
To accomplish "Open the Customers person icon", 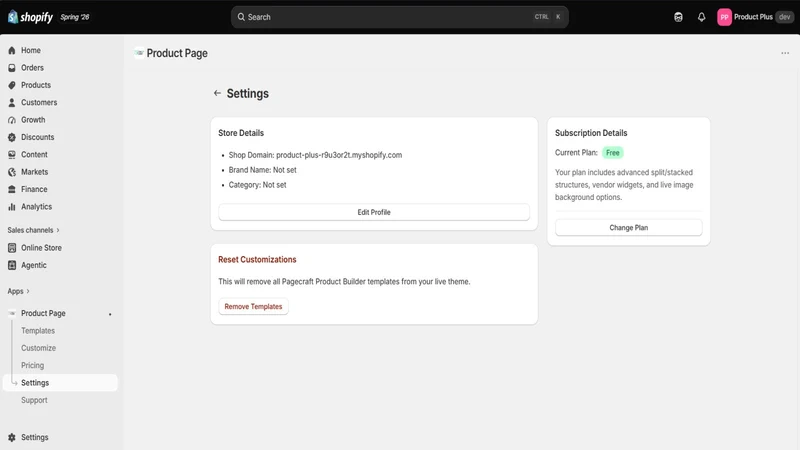I will [12, 103].
